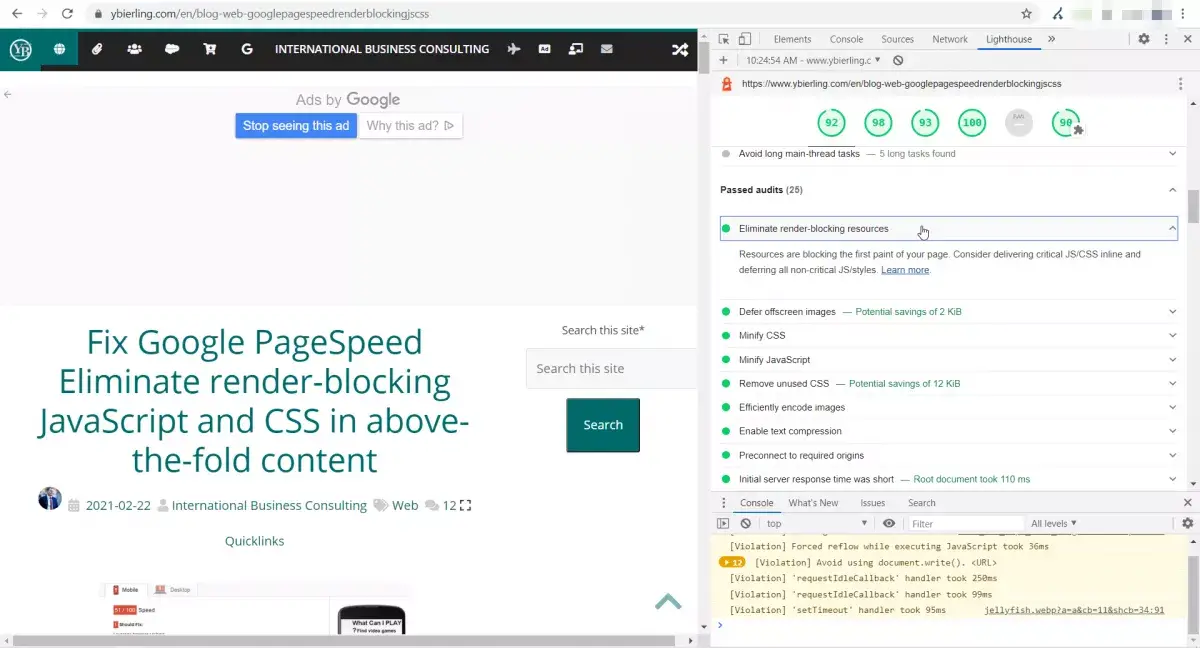
Task: Collapse the Passed audits section
Action: point(1172,190)
